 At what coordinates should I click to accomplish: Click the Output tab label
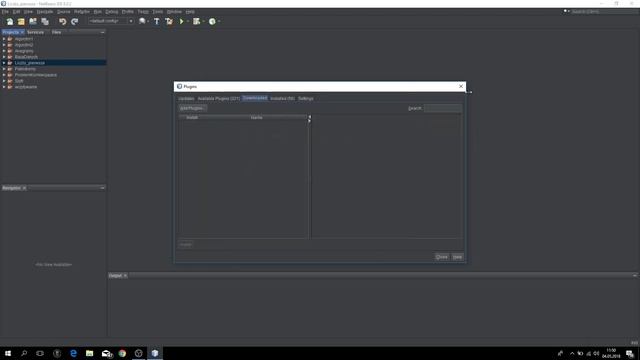(116, 276)
